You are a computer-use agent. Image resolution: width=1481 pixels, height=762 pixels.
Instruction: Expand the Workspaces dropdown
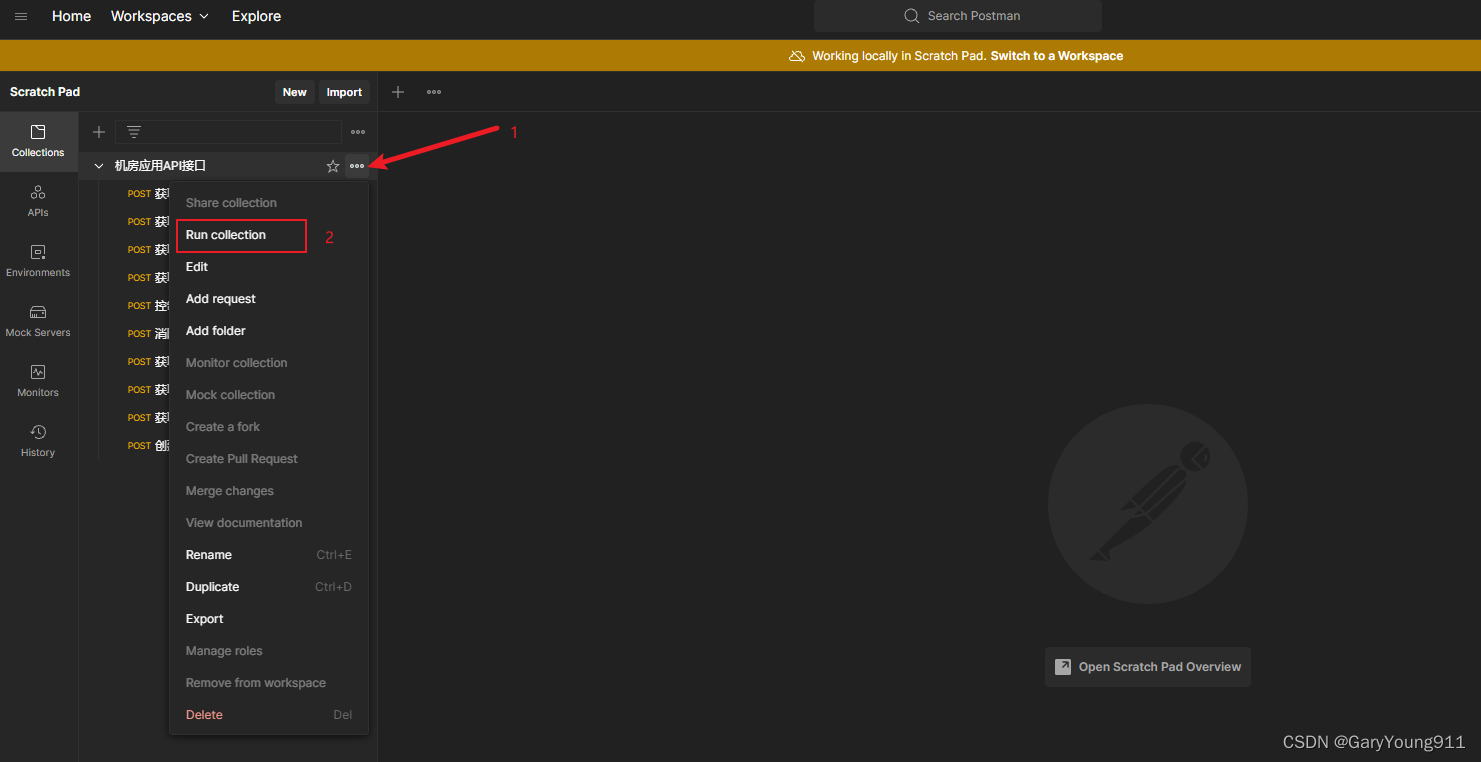tap(160, 16)
